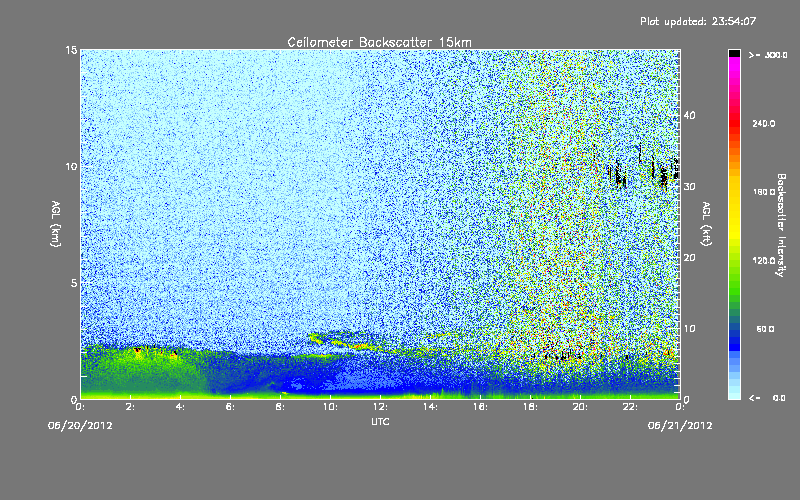Click the AGL (km) left axis label
The image size is (800, 500).
(56, 223)
